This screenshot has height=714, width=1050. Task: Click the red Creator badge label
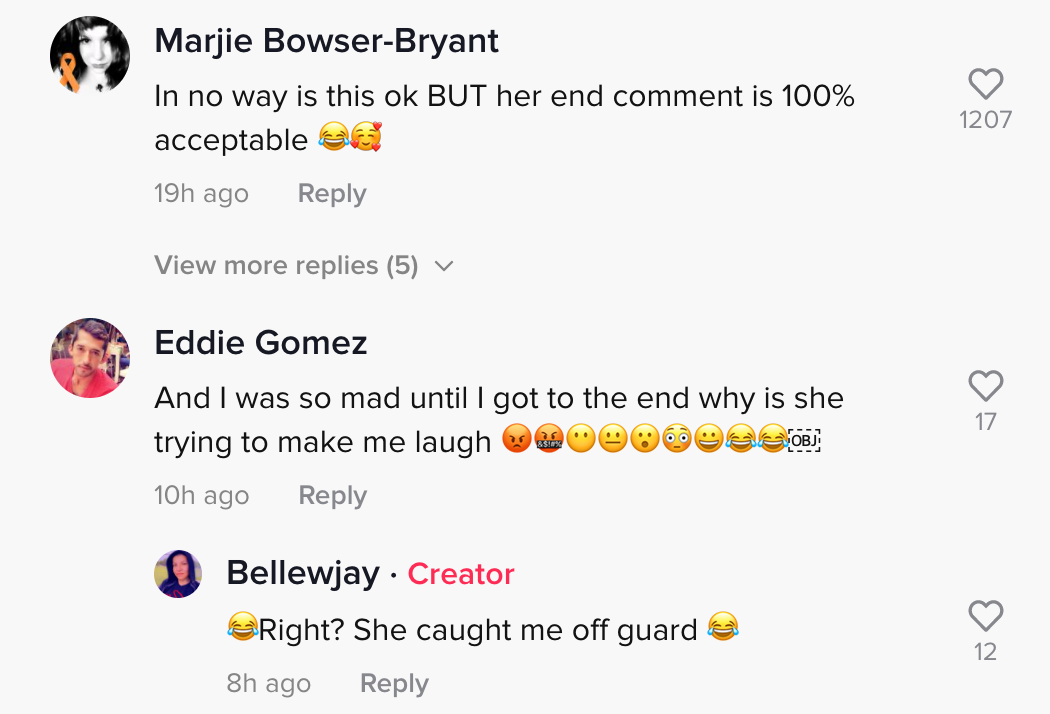coord(461,574)
